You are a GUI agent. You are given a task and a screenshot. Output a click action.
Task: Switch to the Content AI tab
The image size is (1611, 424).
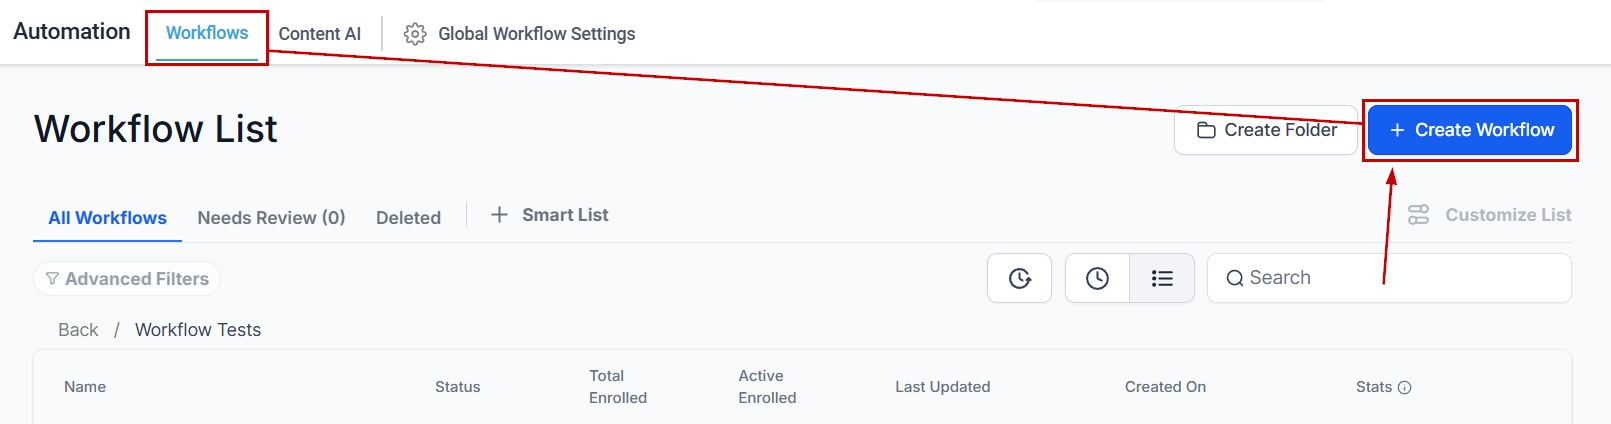(x=319, y=34)
